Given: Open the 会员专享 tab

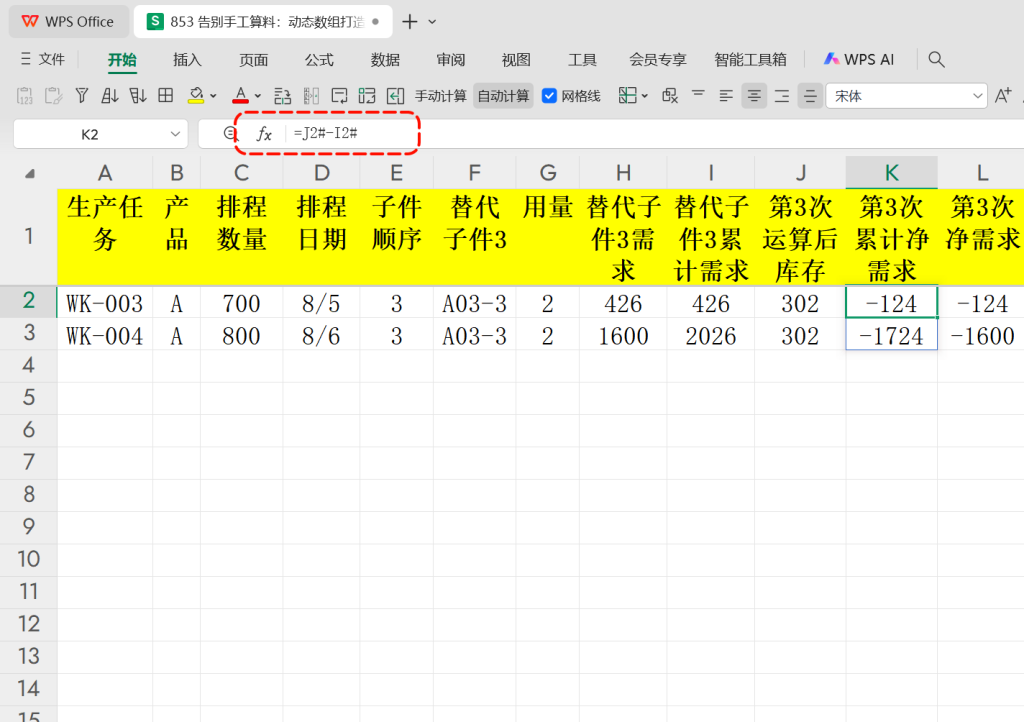Looking at the screenshot, I should [658, 60].
